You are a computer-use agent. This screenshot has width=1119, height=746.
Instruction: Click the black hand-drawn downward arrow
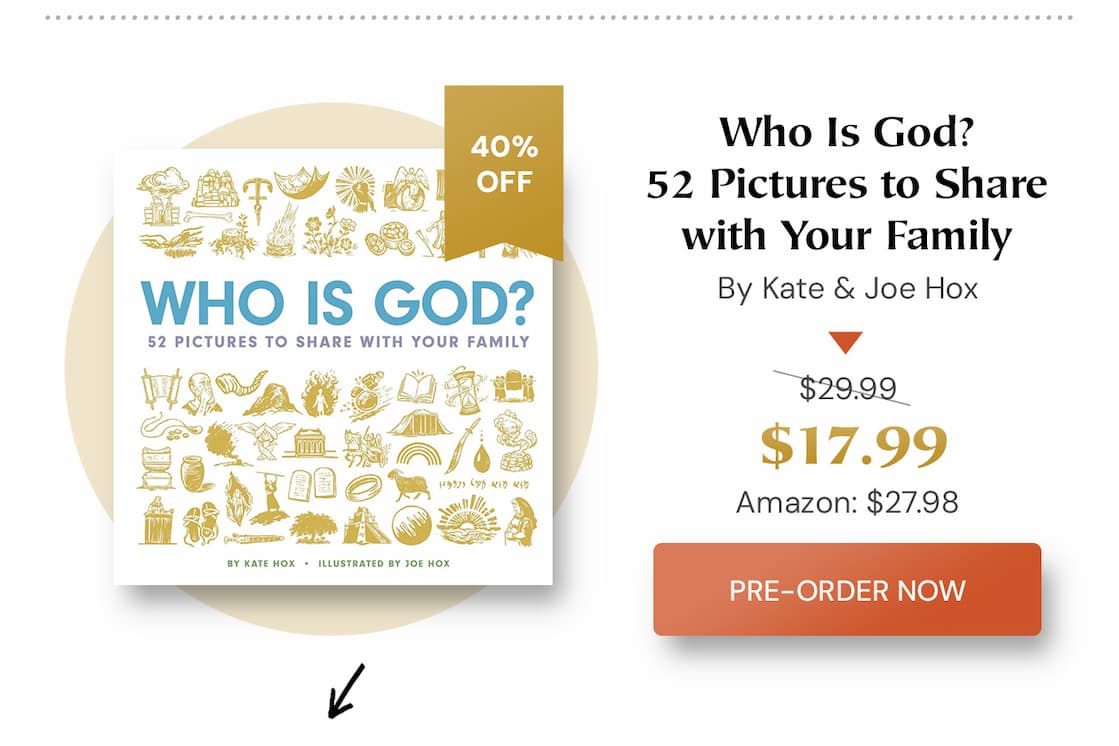[345, 690]
